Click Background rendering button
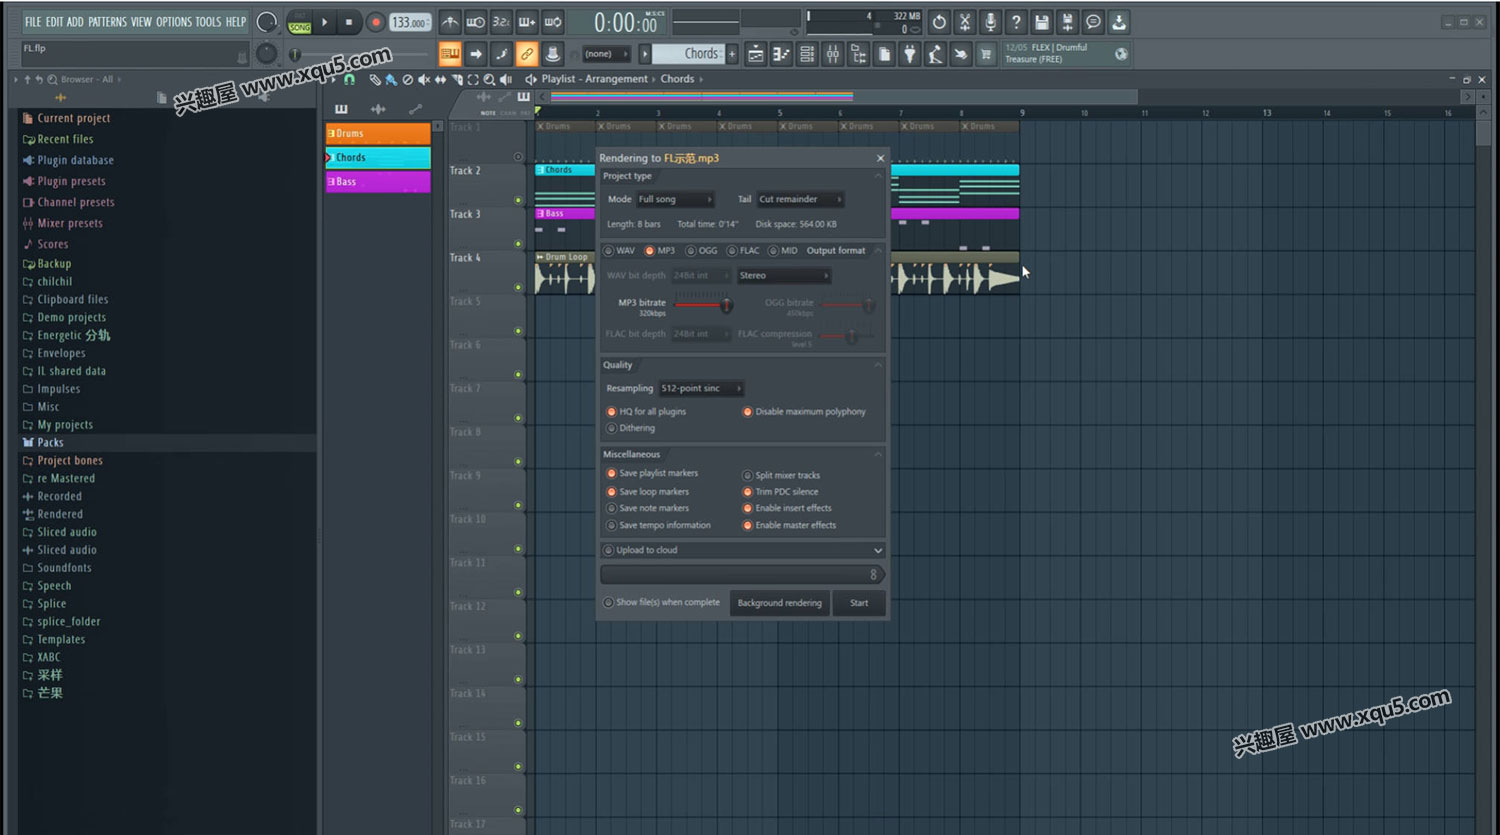The image size is (1500, 835). tap(780, 603)
